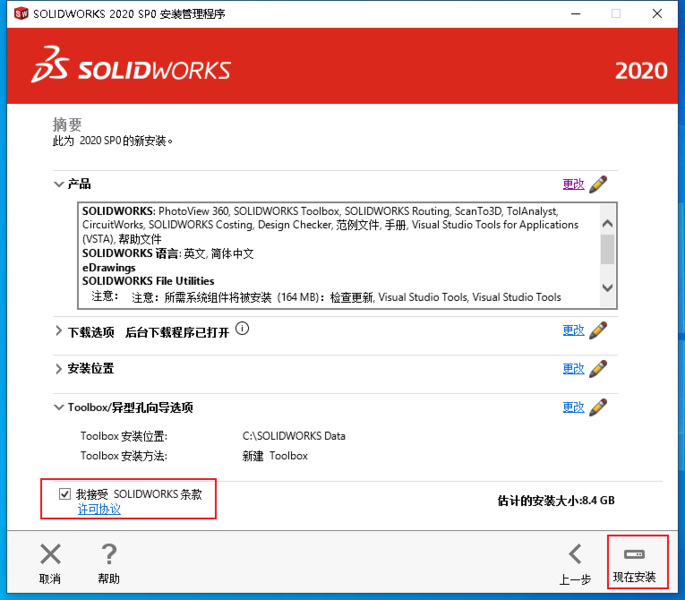Open the 许可协议 link
This screenshot has width=685, height=600.
[99, 509]
